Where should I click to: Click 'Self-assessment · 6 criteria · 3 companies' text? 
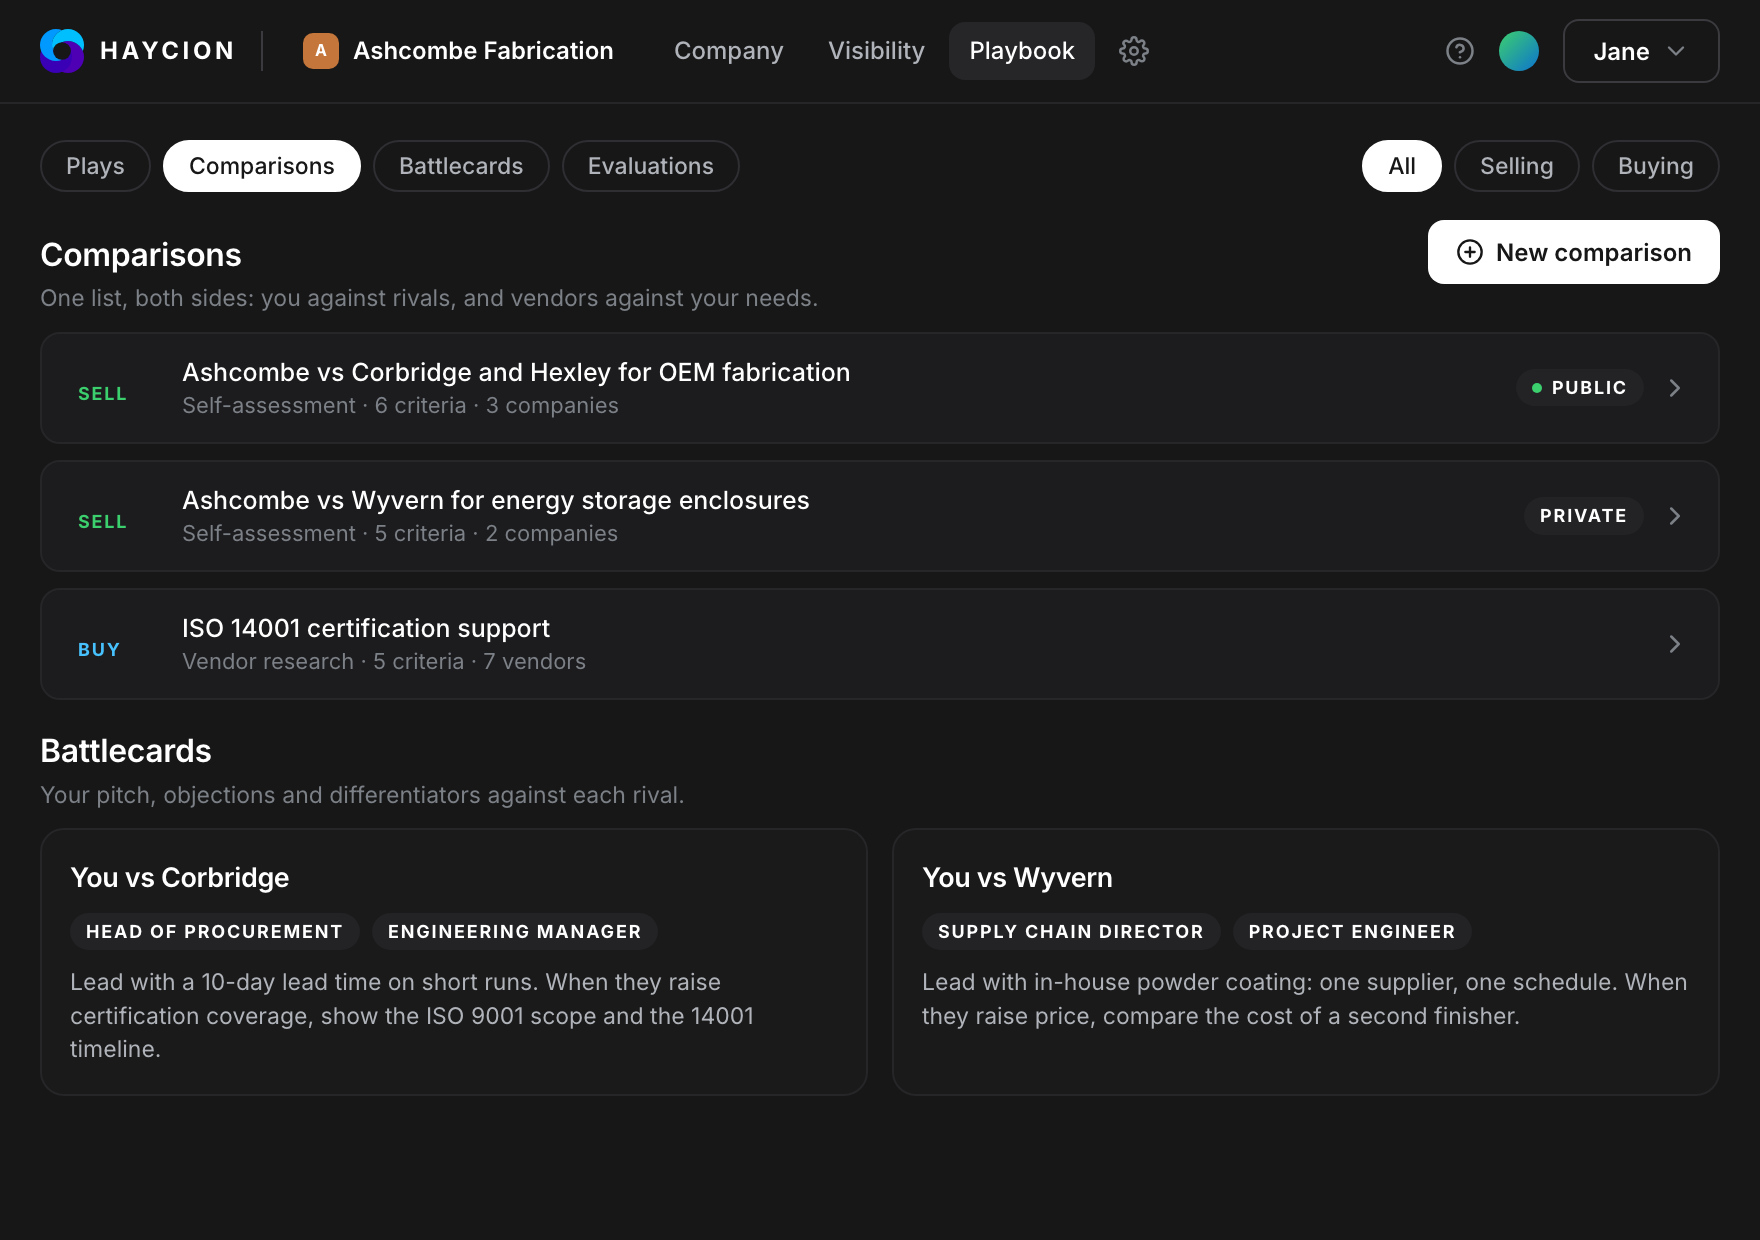pyautogui.click(x=400, y=406)
